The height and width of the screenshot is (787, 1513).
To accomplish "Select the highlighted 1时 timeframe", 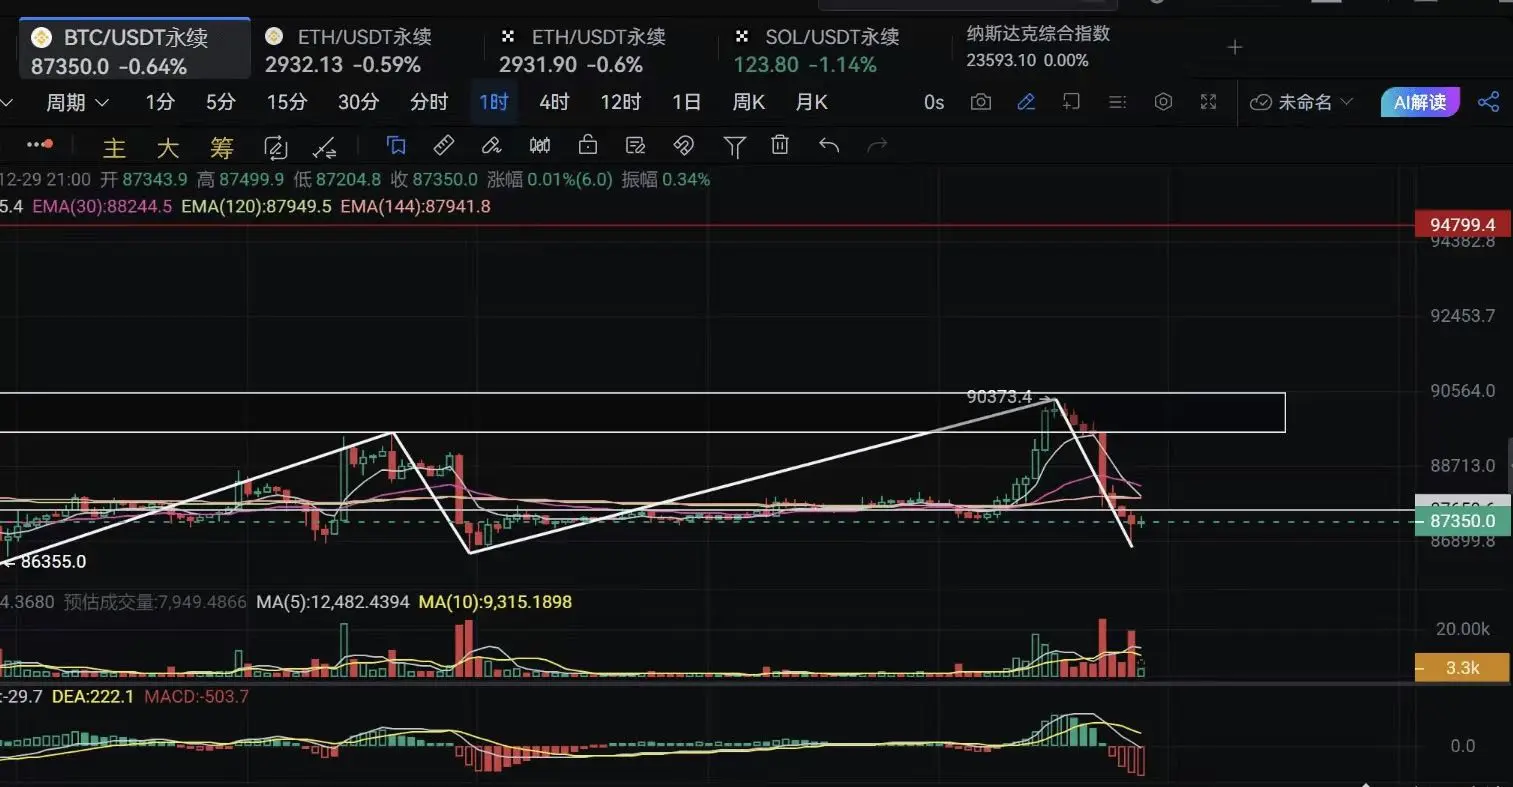I will click(494, 102).
